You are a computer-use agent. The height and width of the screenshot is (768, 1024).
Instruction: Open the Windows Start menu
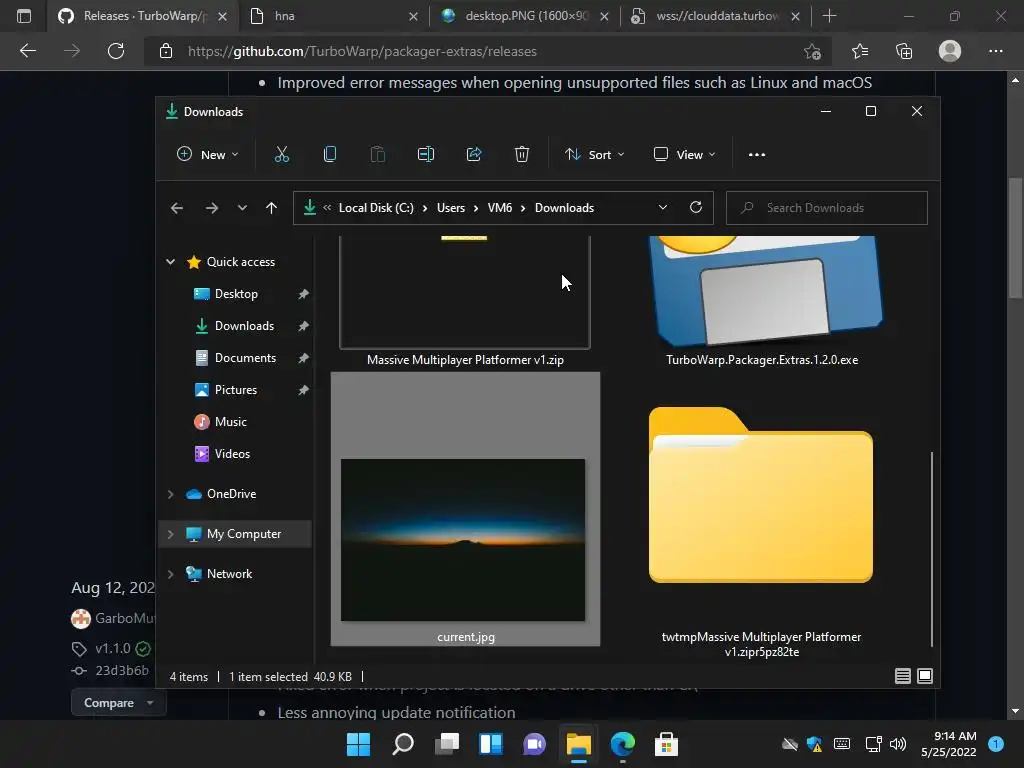tap(358, 744)
